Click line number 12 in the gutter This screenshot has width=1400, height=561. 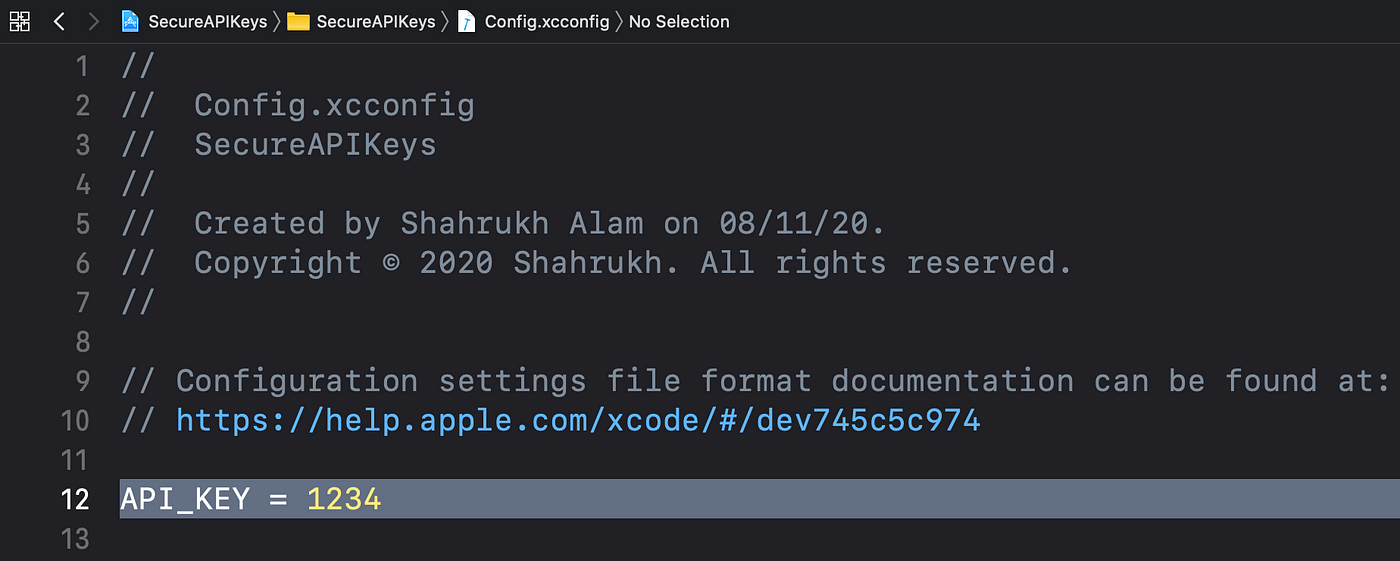pos(75,499)
